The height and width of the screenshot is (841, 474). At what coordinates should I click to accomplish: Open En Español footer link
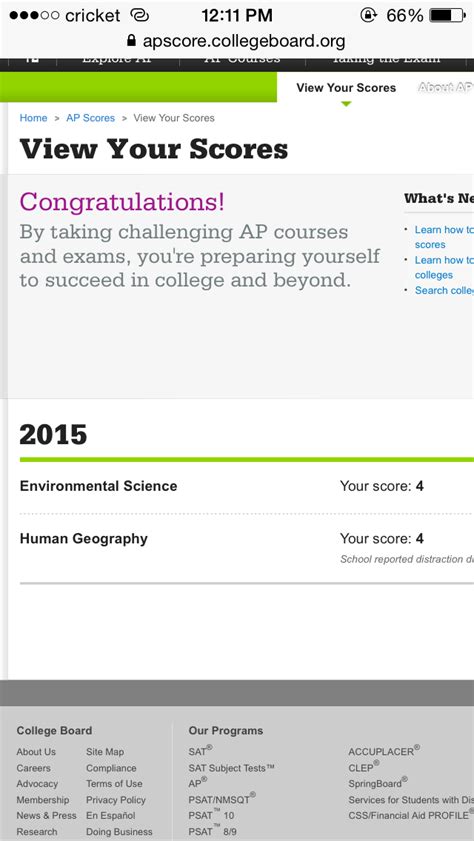(x=110, y=816)
